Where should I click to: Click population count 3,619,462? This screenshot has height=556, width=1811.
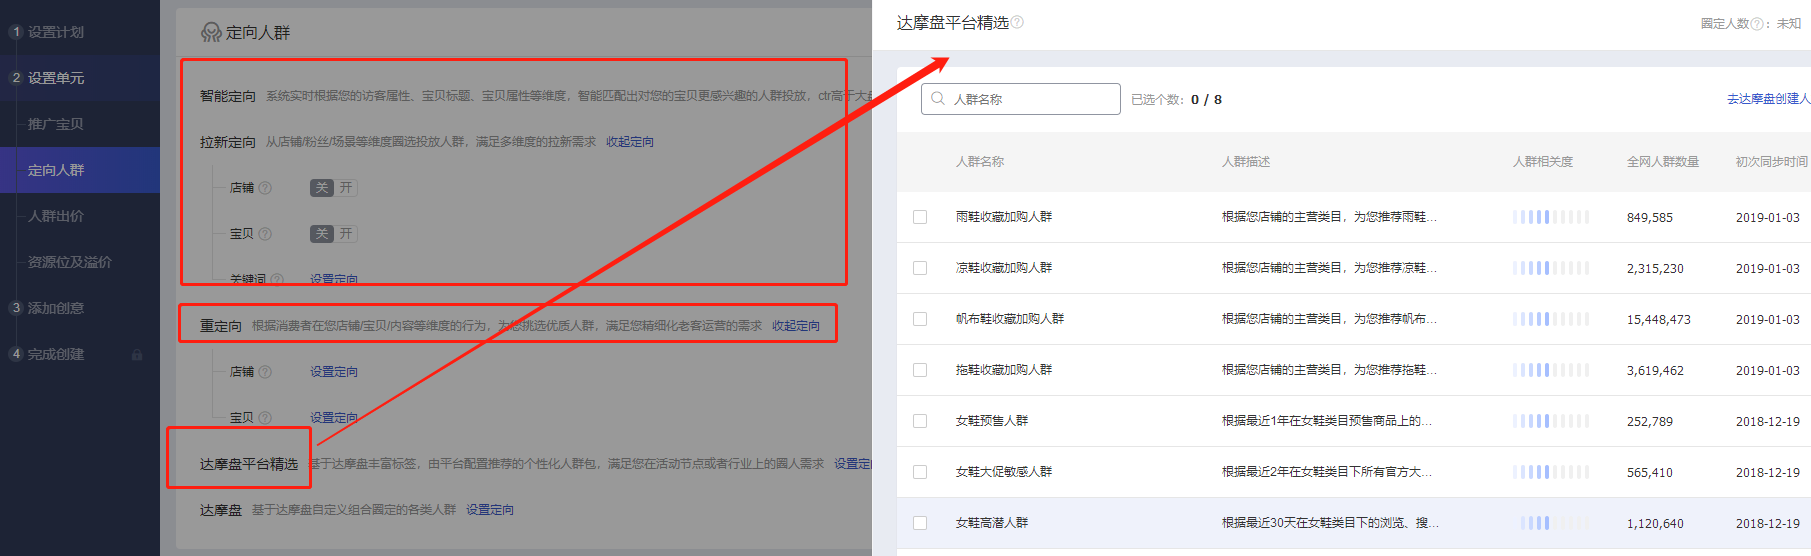click(1655, 371)
